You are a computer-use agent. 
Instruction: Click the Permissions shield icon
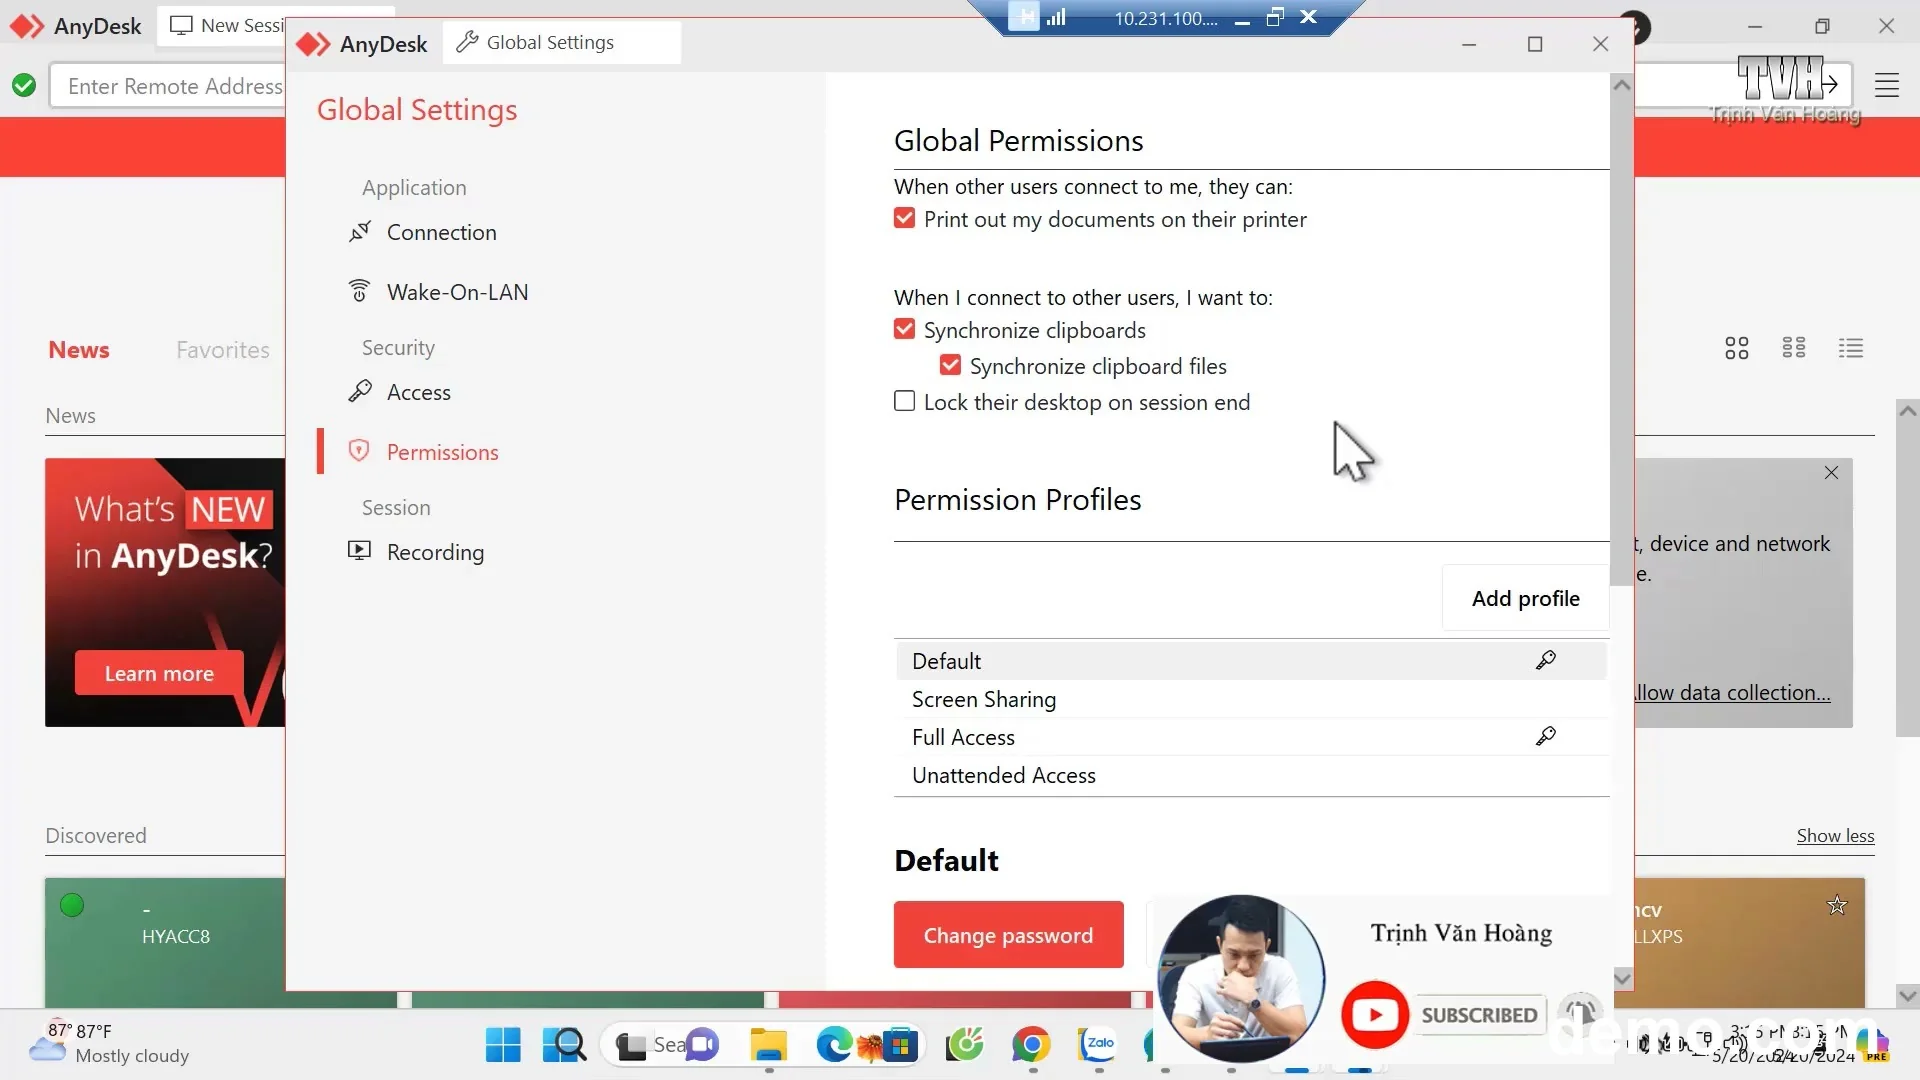tap(359, 451)
